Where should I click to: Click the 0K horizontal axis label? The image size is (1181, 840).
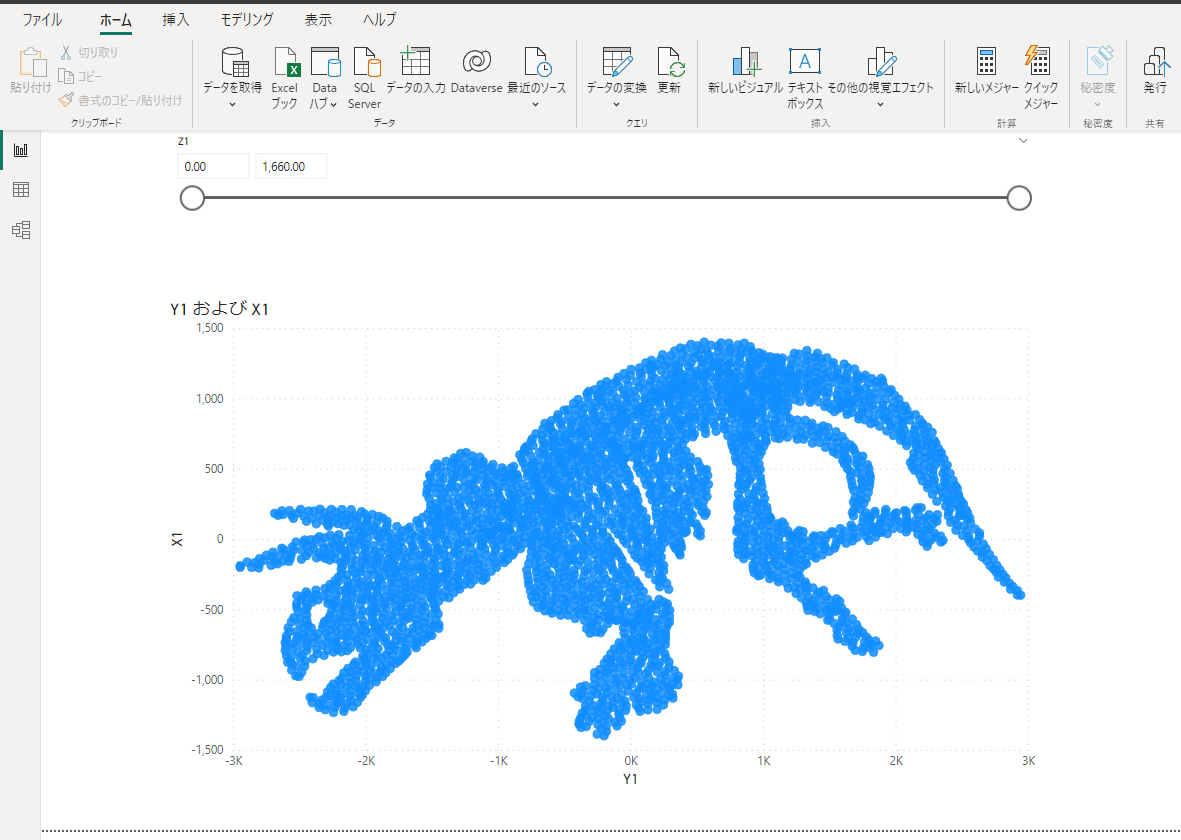(631, 761)
